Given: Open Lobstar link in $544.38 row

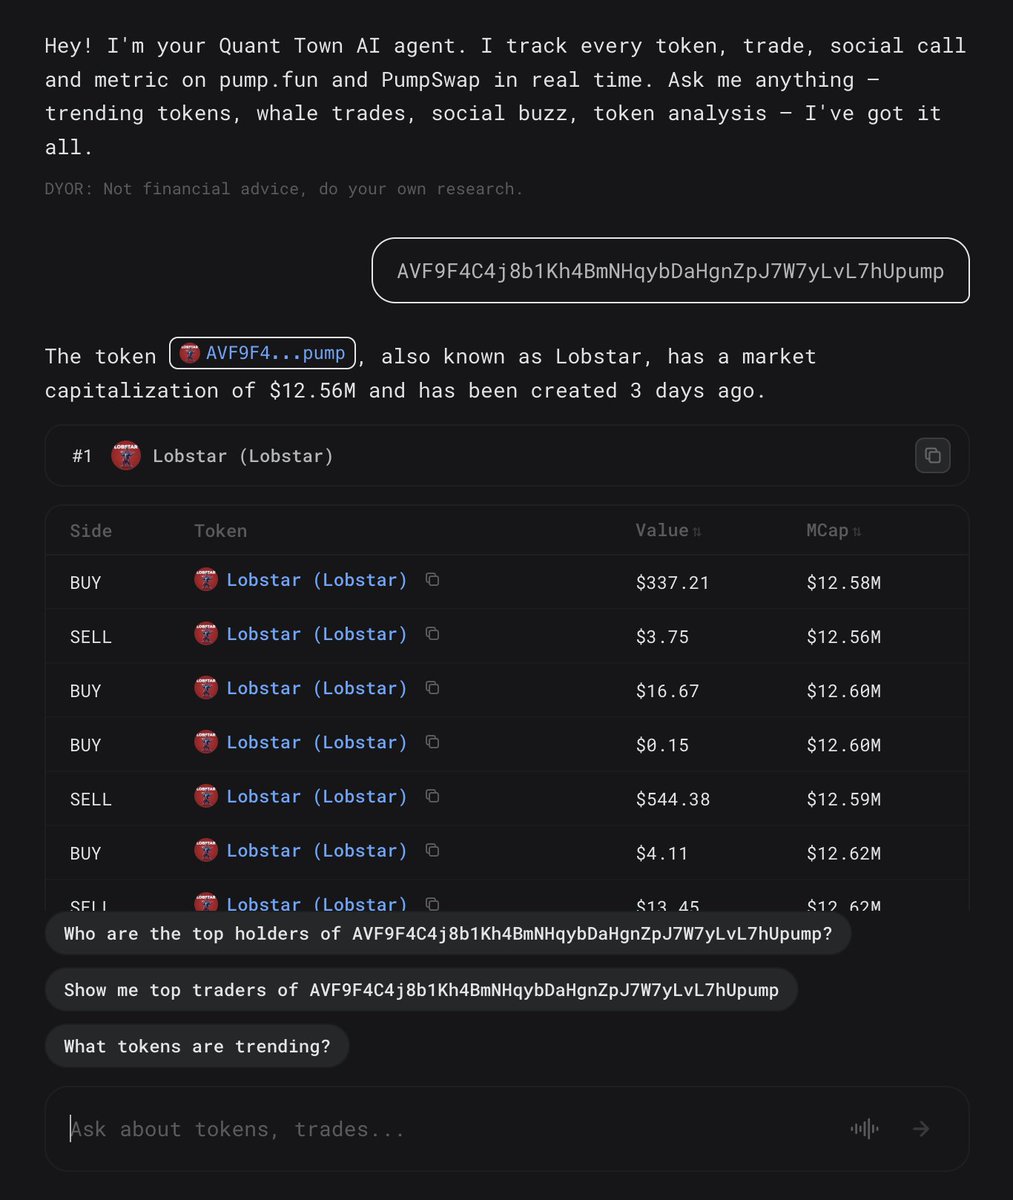Looking at the screenshot, I should tap(317, 796).
